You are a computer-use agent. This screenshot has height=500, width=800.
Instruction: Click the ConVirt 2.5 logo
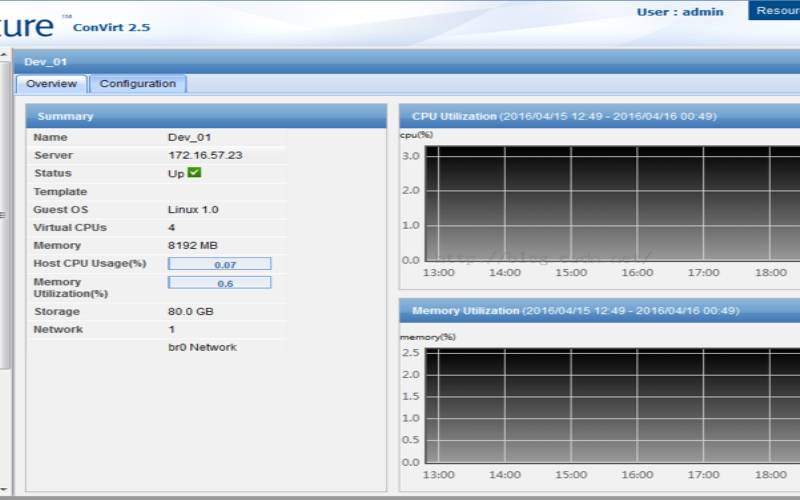tap(111, 27)
